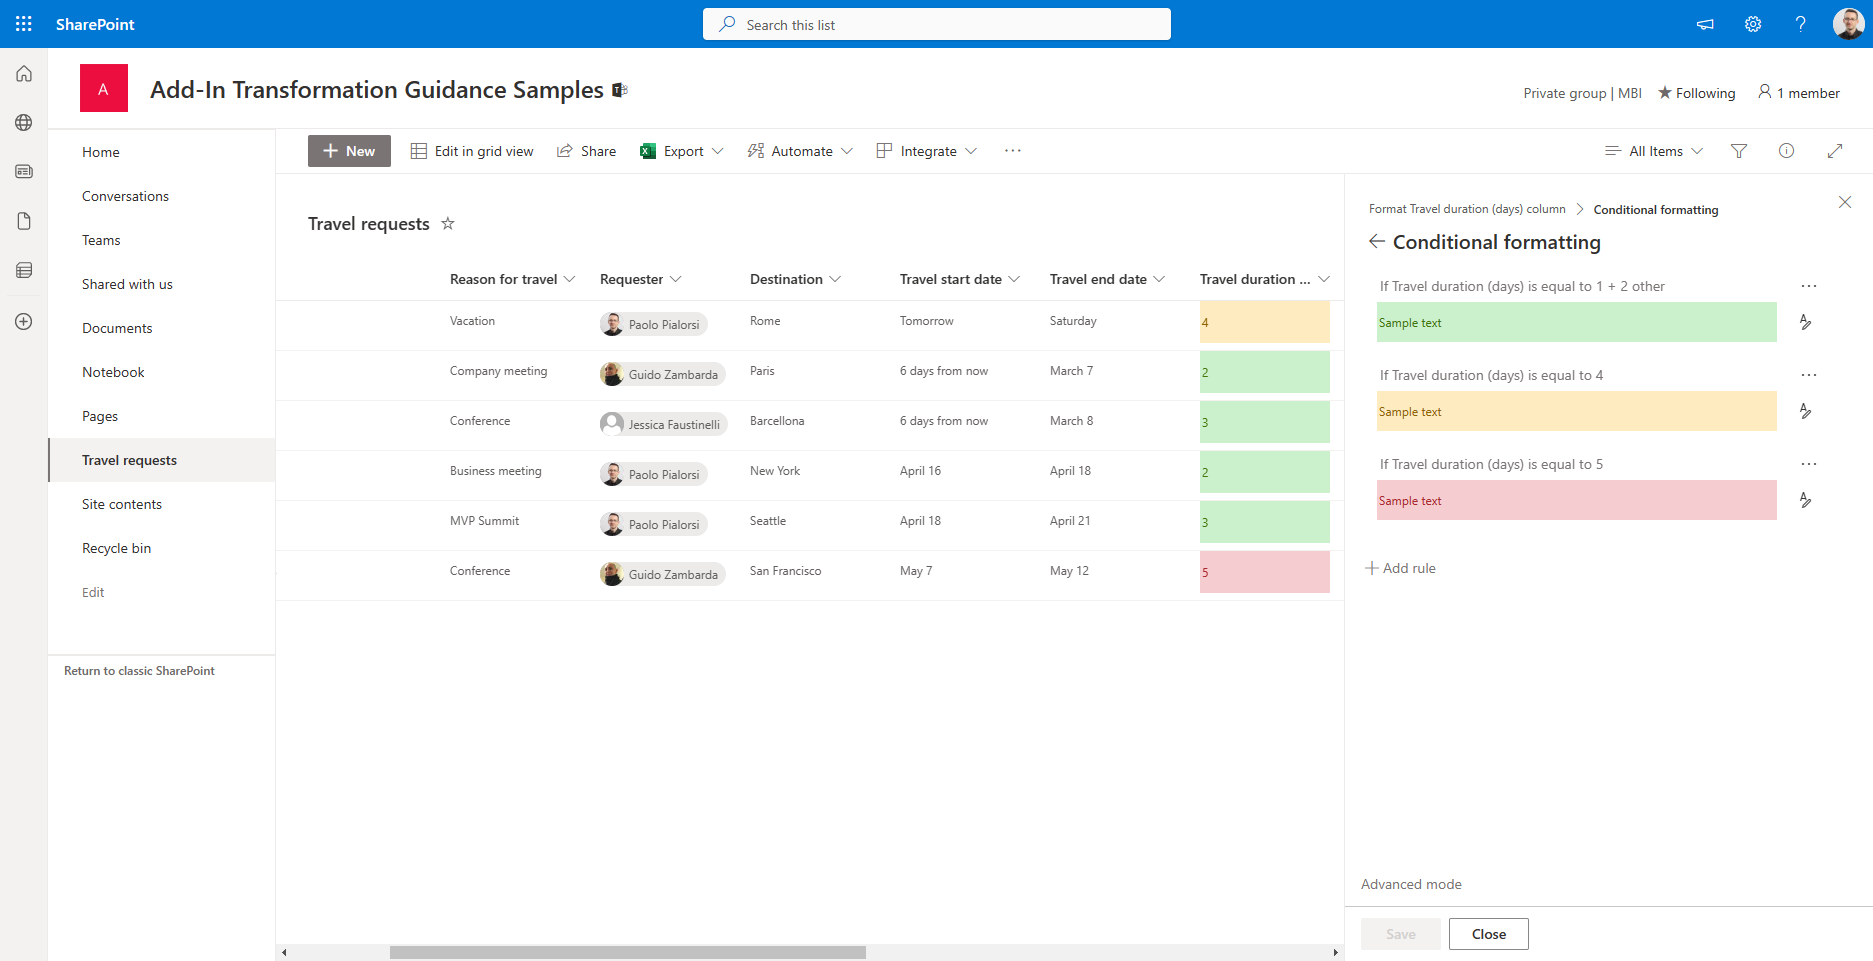
Task: Go to Site contents in navigation
Action: tap(122, 504)
